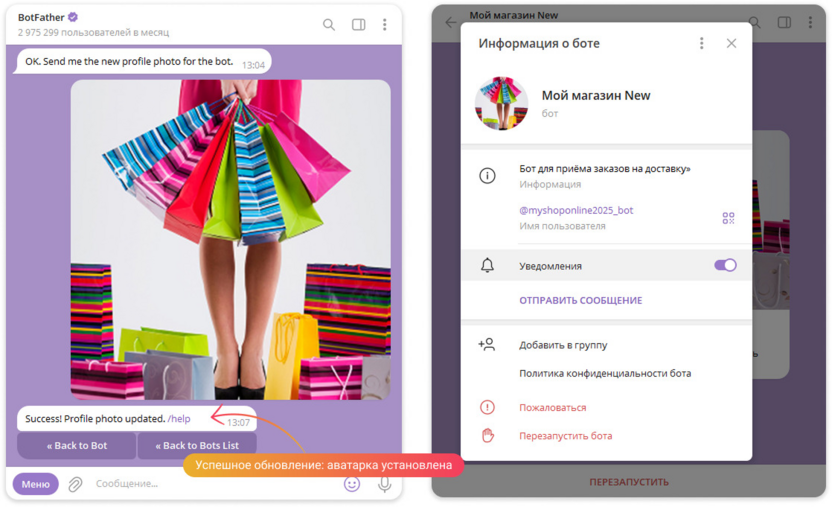Select Пожаловаться report option
The image size is (832, 507).
coord(552,407)
